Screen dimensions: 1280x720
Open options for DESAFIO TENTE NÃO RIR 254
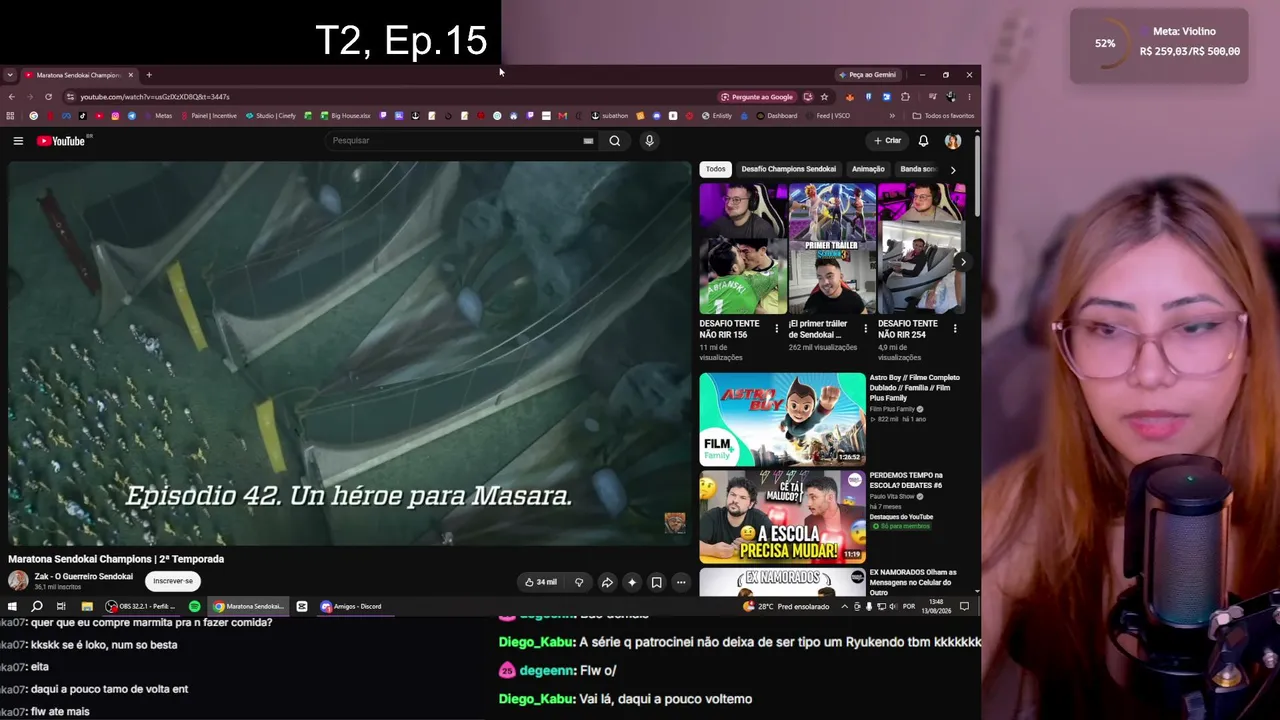pos(955,329)
